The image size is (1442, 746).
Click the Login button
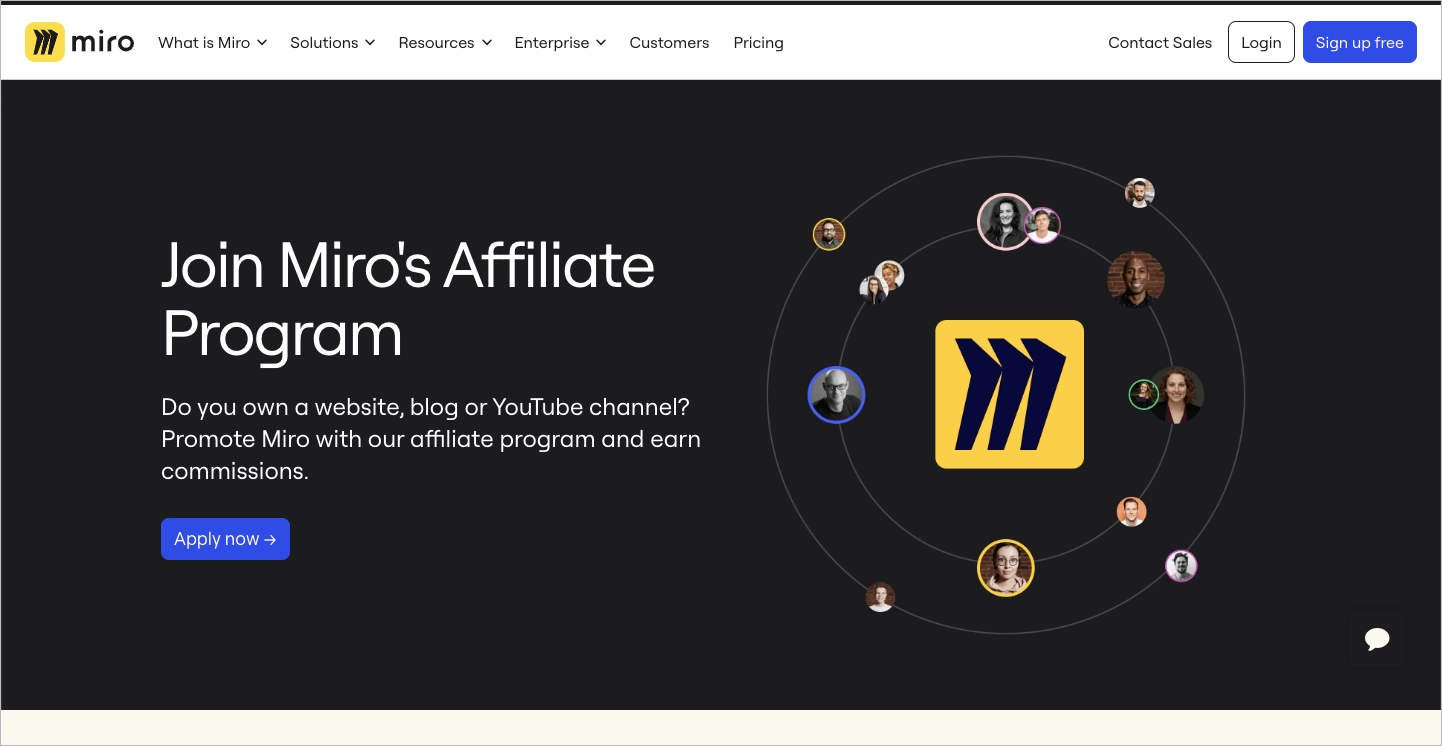pos(1261,42)
